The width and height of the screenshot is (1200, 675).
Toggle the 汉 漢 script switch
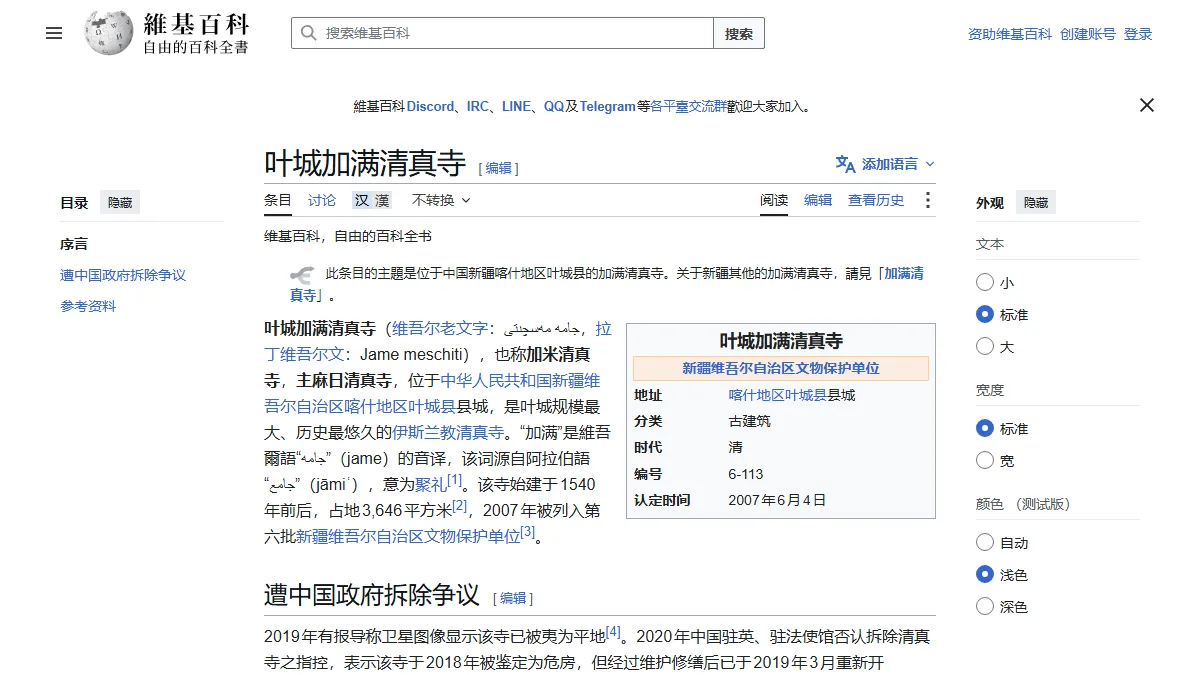[x=371, y=200]
